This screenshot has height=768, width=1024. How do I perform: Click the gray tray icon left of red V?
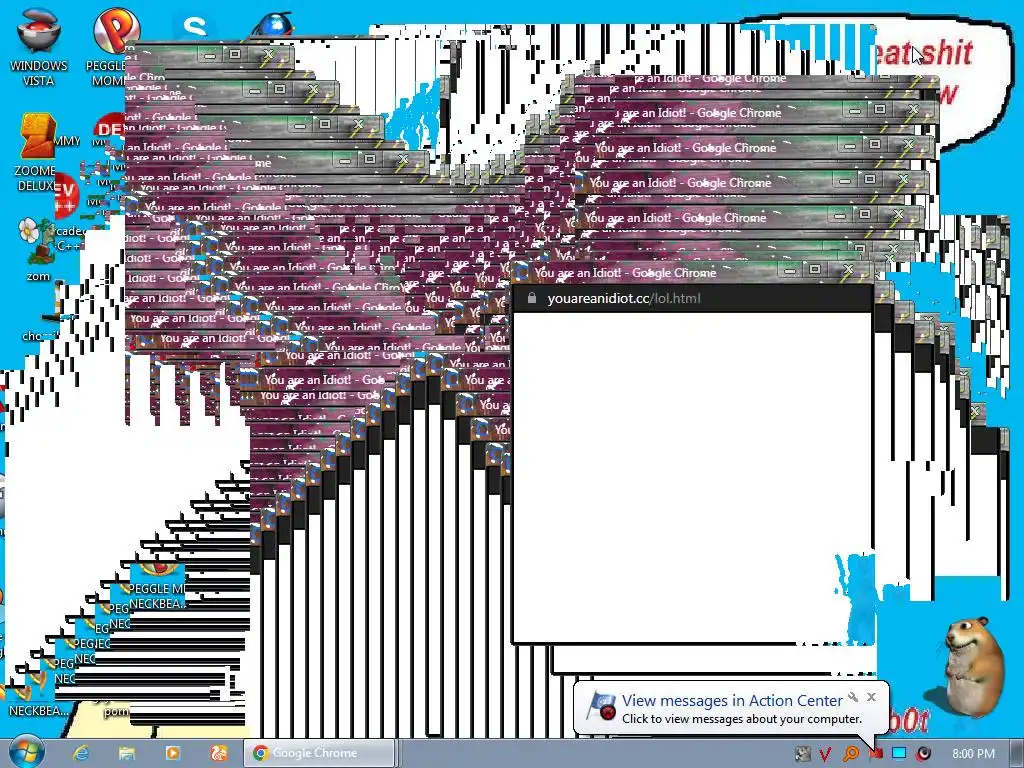coord(803,754)
